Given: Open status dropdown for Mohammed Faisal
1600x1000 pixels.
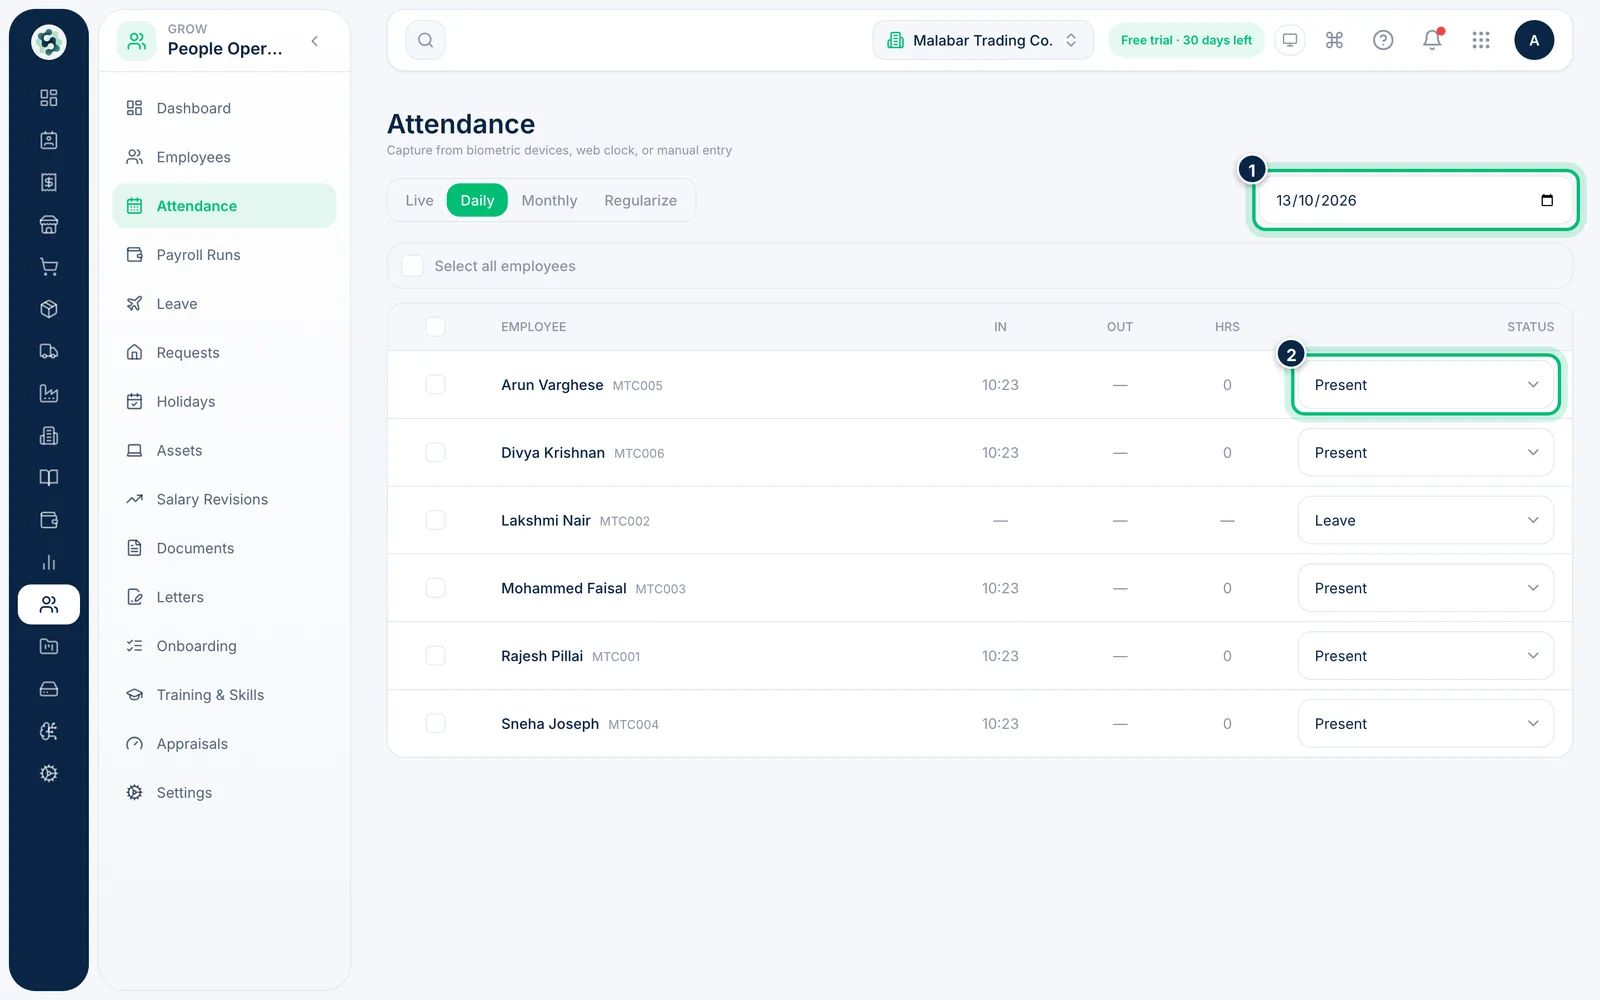Looking at the screenshot, I should (x=1426, y=588).
